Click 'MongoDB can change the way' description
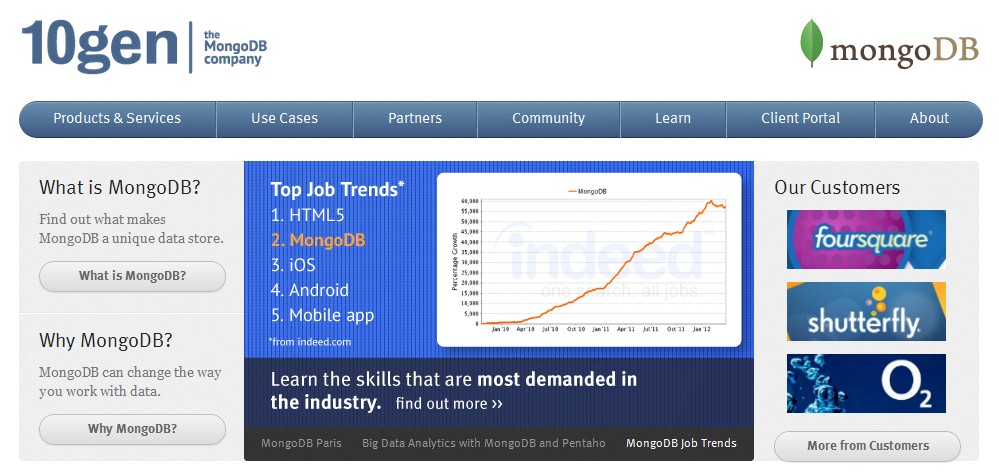Screen dimensions: 999x476 [x=130, y=382]
